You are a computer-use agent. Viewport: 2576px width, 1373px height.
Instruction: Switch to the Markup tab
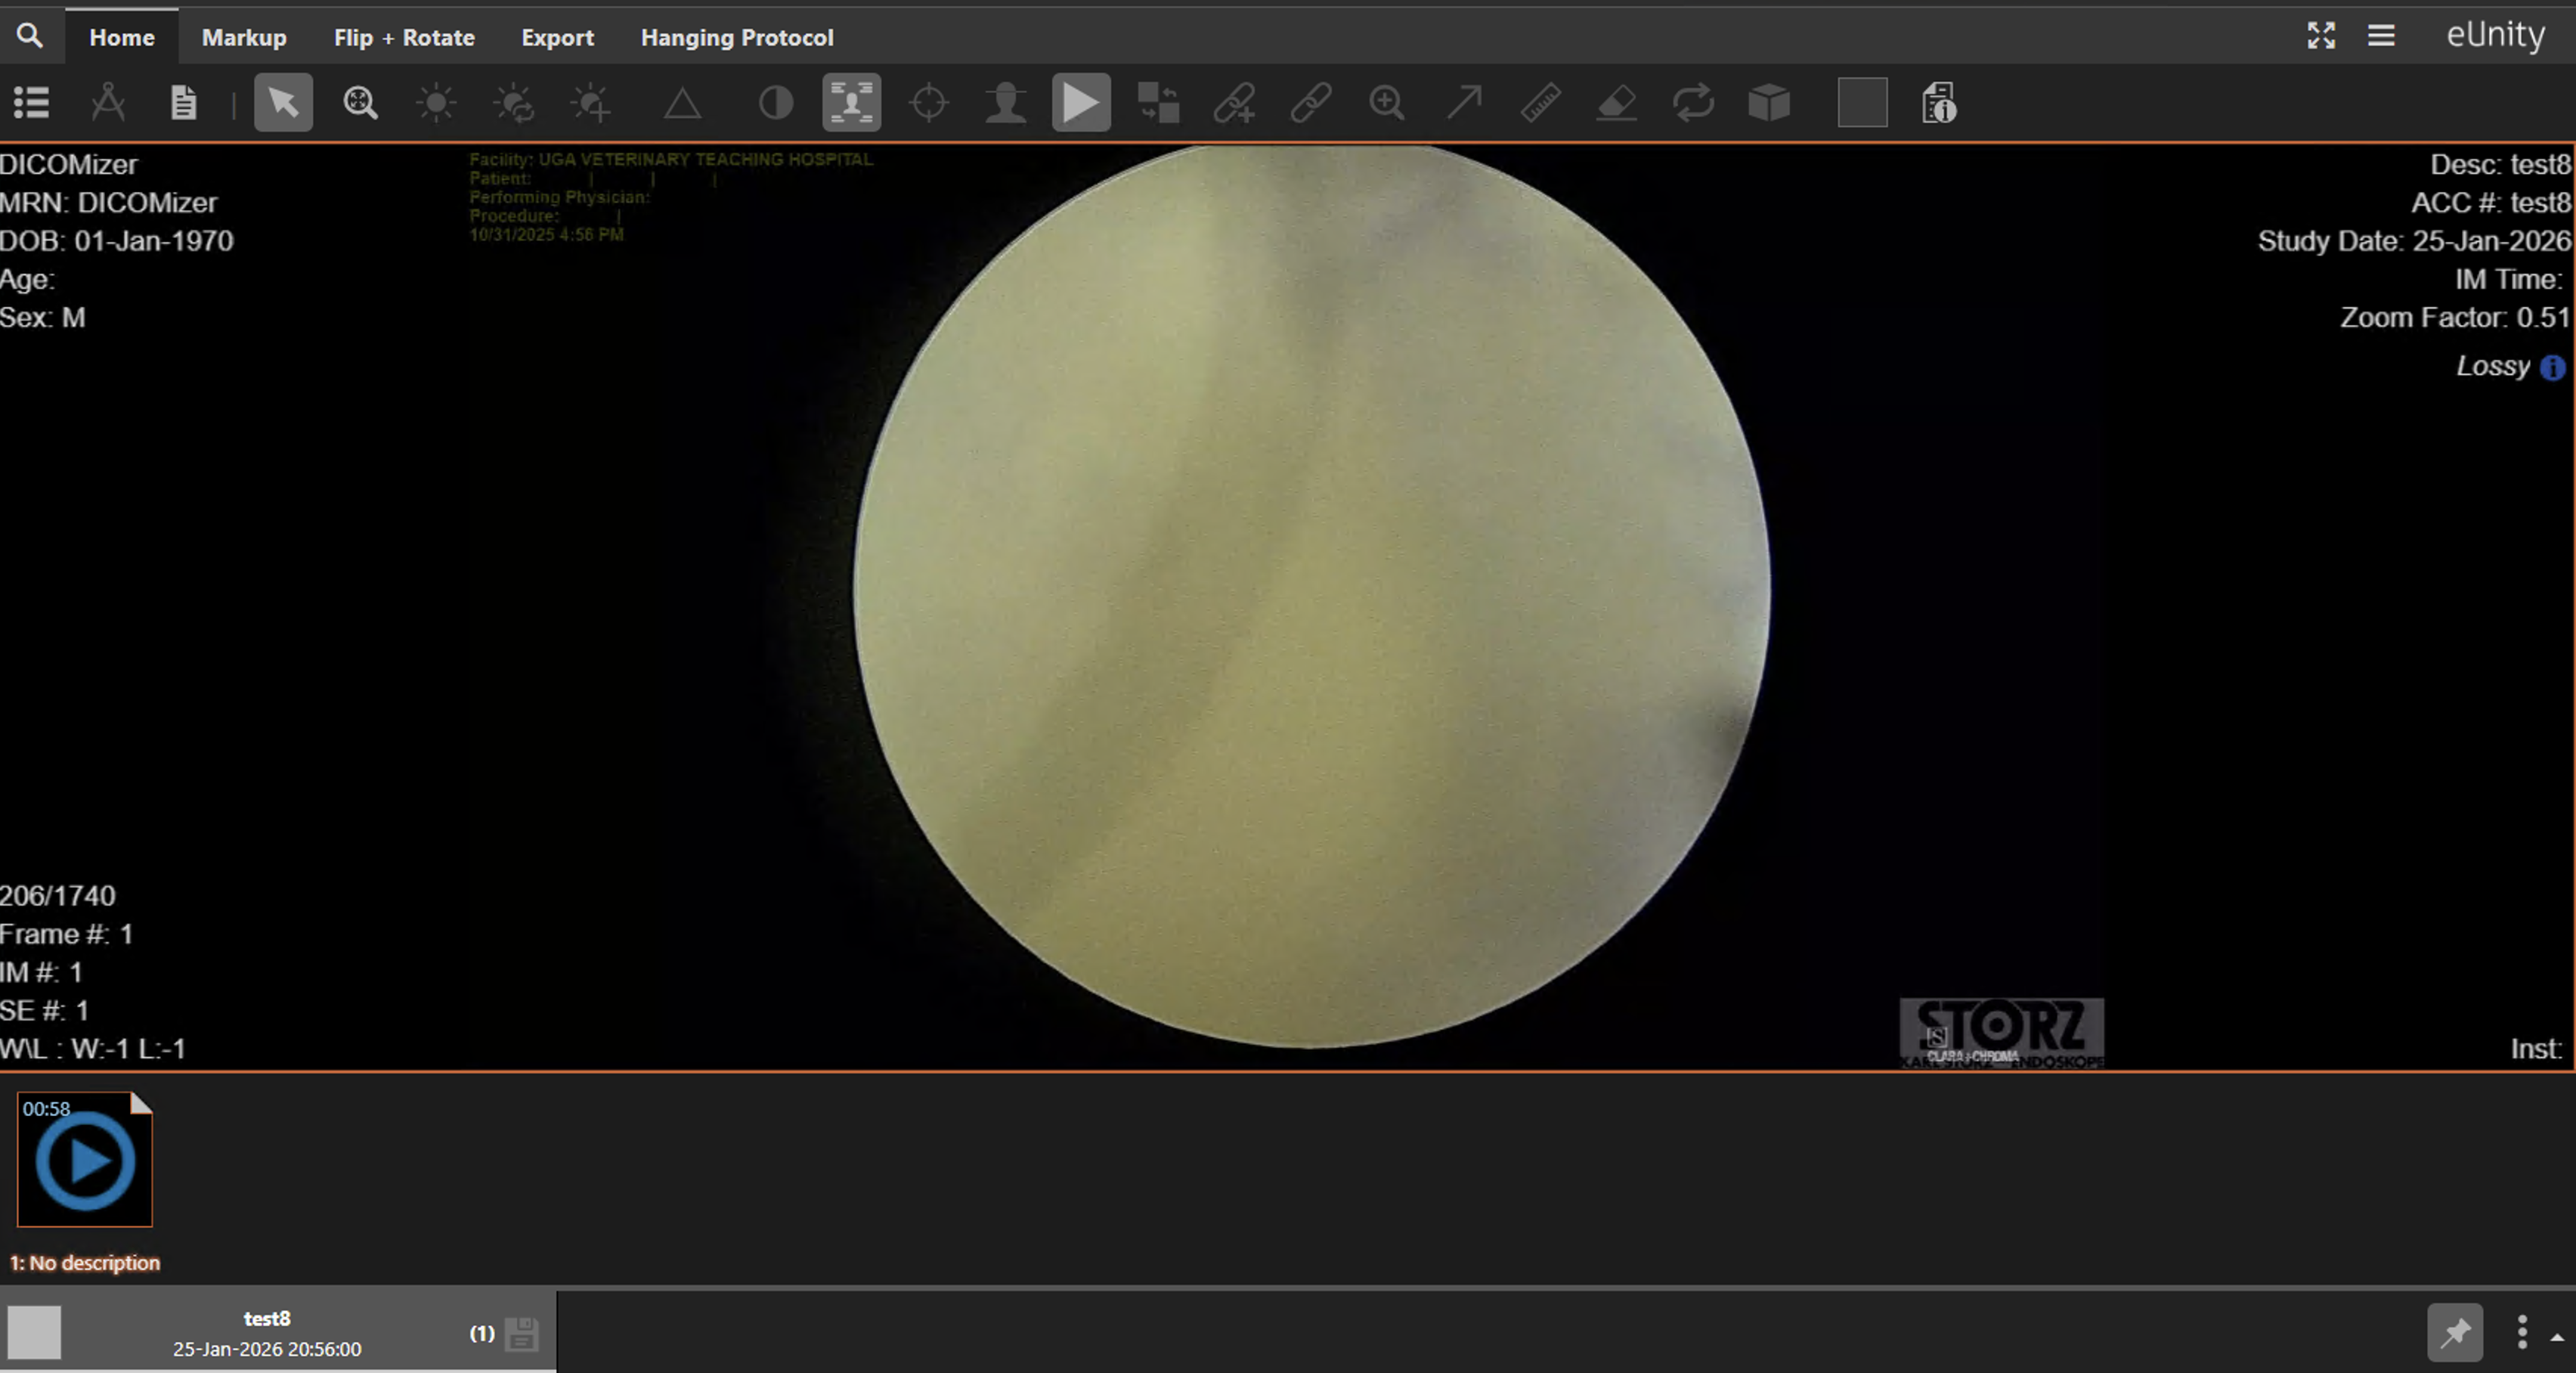[244, 37]
